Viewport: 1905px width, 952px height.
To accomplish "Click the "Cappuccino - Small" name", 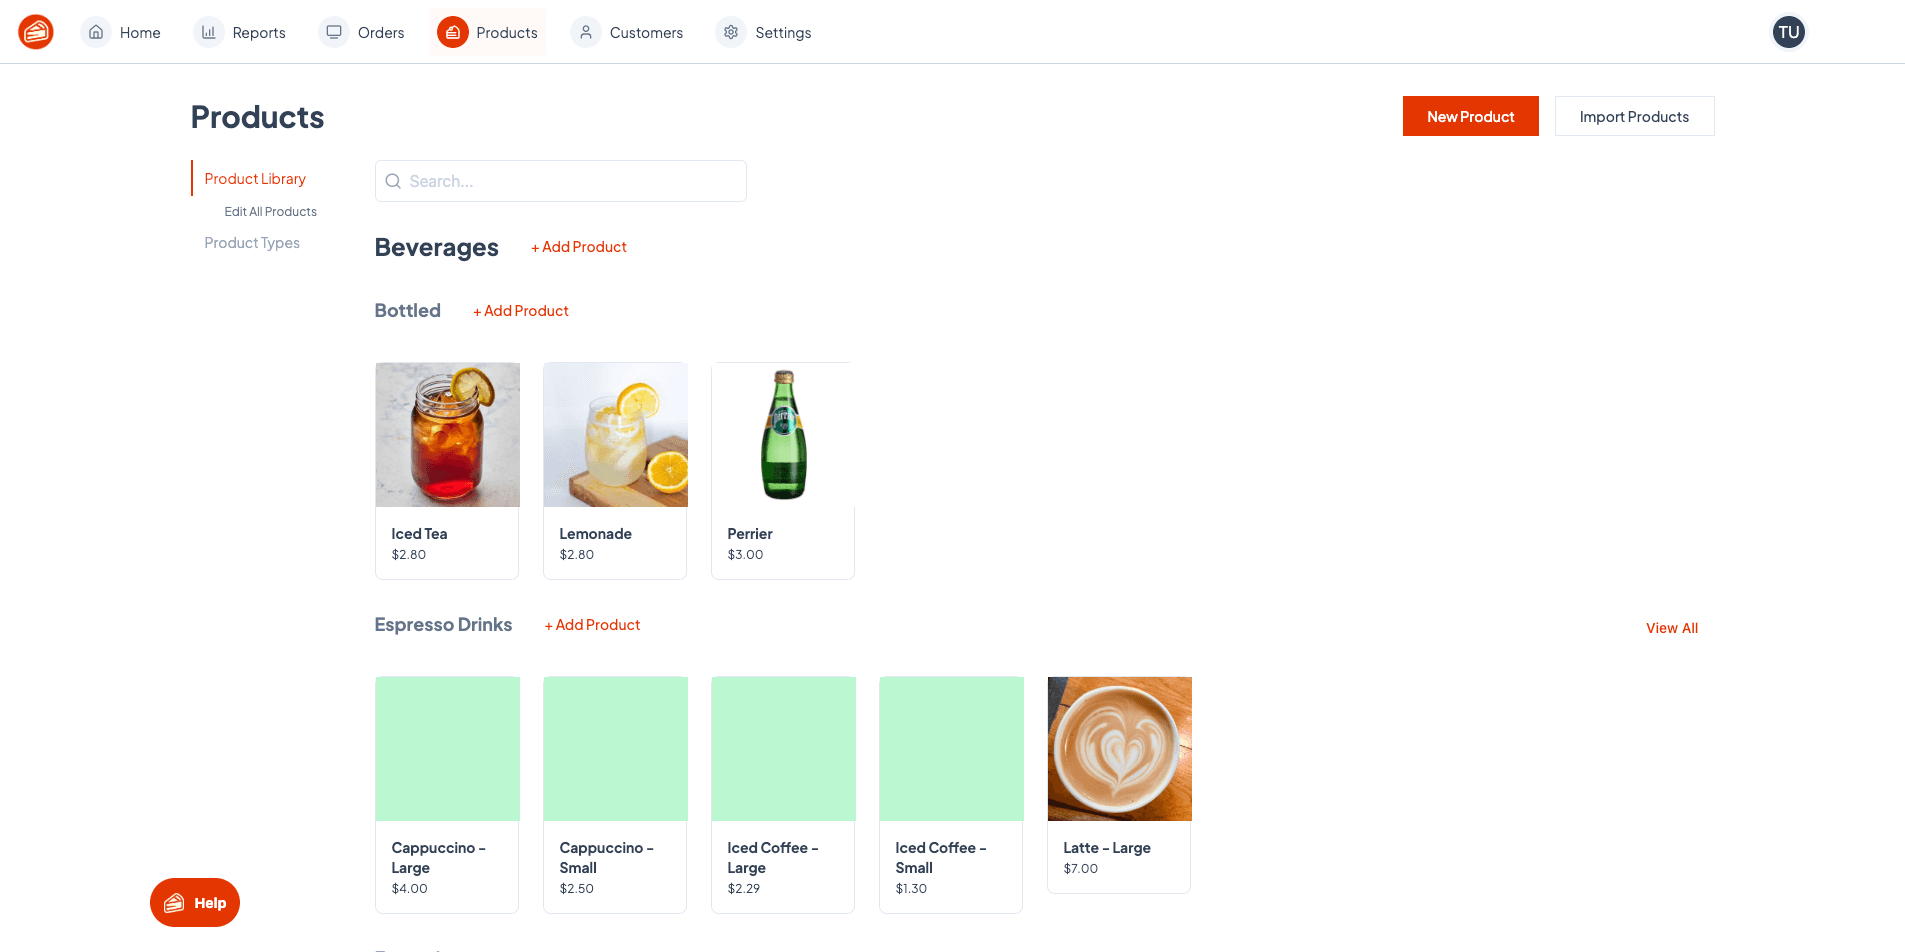I will tap(606, 857).
